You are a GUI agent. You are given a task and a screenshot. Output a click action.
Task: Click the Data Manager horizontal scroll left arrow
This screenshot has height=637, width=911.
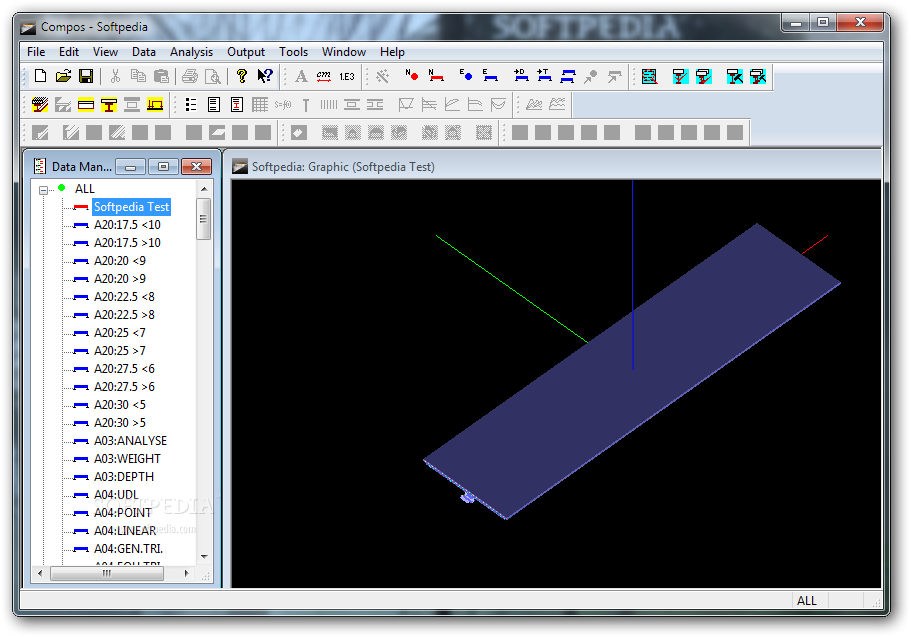[40, 574]
